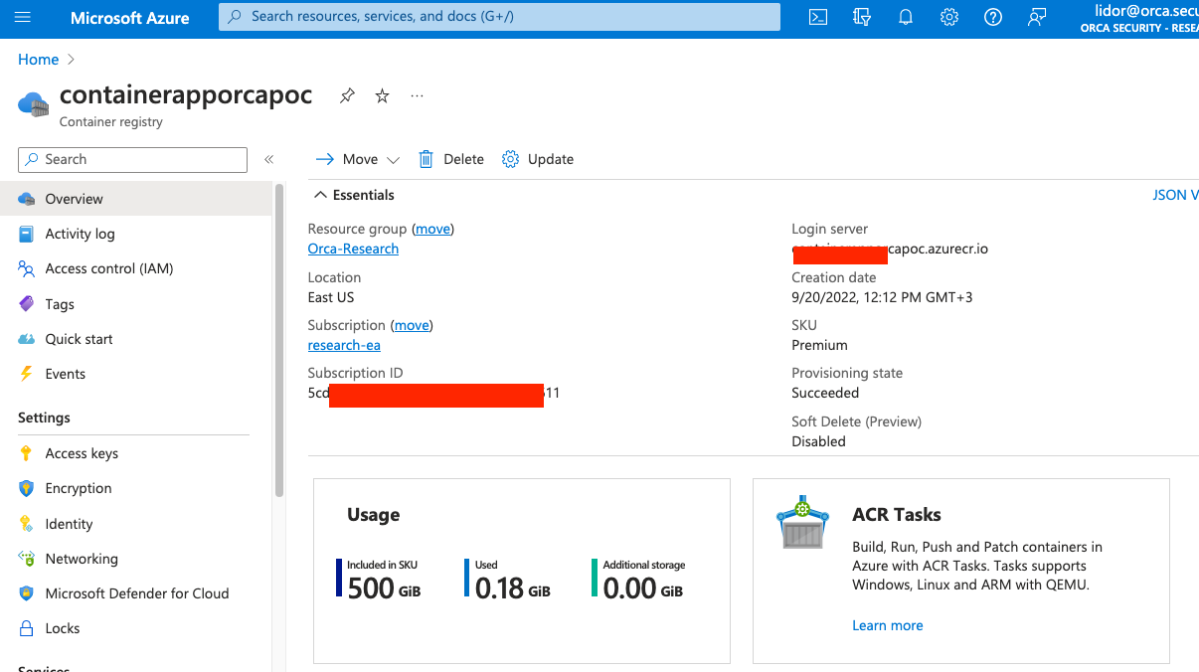The height and width of the screenshot is (672, 1199).
Task: Click the Overview cloud icon in sidebar
Action: (x=27, y=199)
